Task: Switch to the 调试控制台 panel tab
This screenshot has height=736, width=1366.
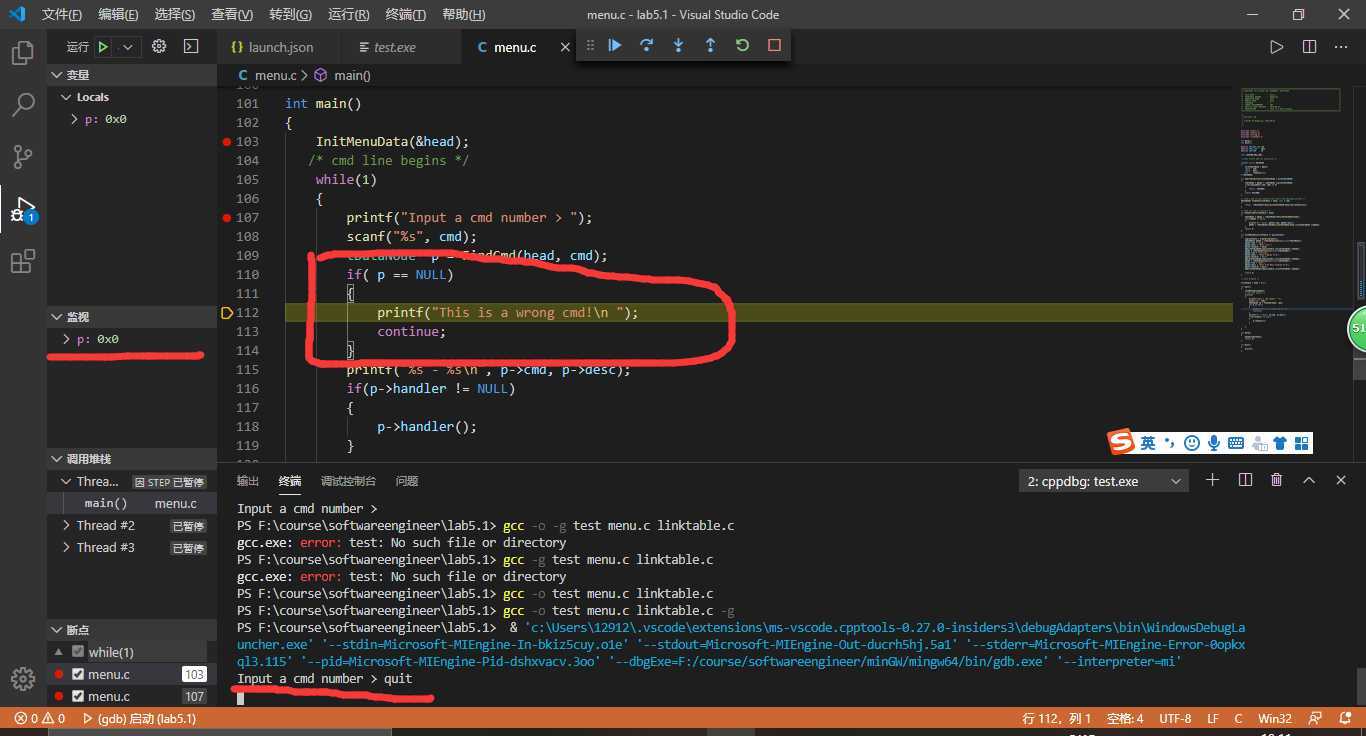Action: [x=348, y=481]
